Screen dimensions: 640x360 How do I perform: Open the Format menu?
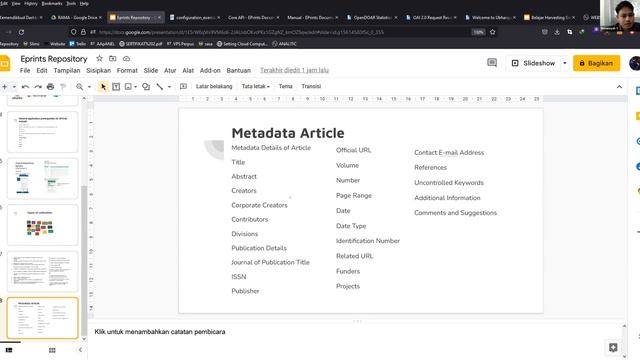[x=127, y=71]
